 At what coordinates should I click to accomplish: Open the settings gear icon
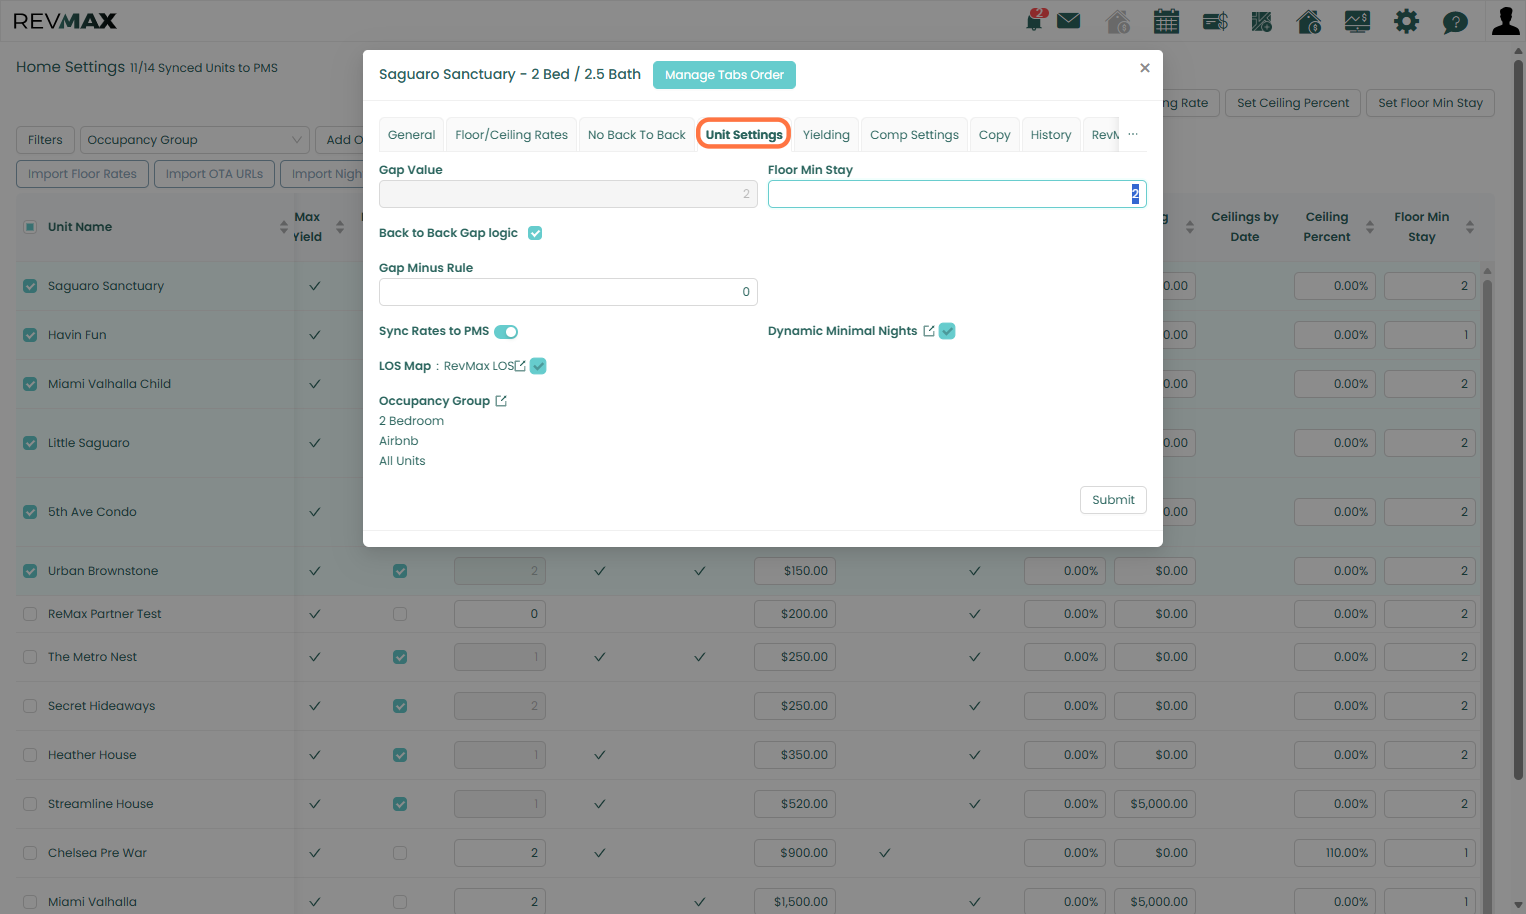(1407, 21)
